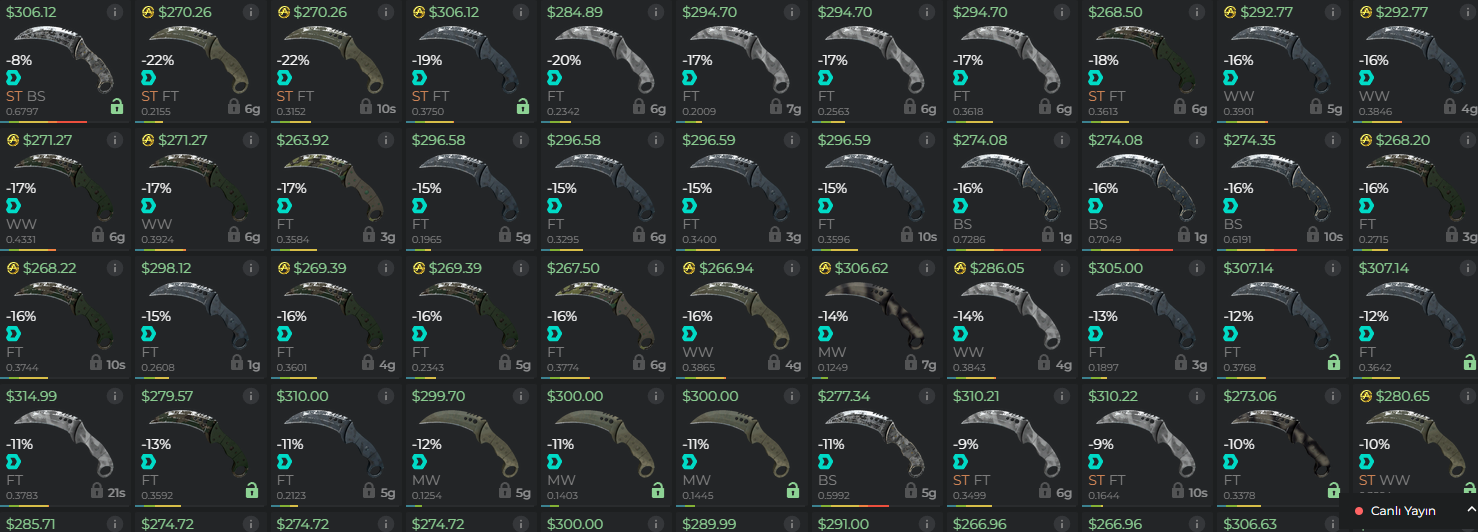Expand the Canlı Yayın panel chevron

pyautogui.click(x=1470, y=510)
